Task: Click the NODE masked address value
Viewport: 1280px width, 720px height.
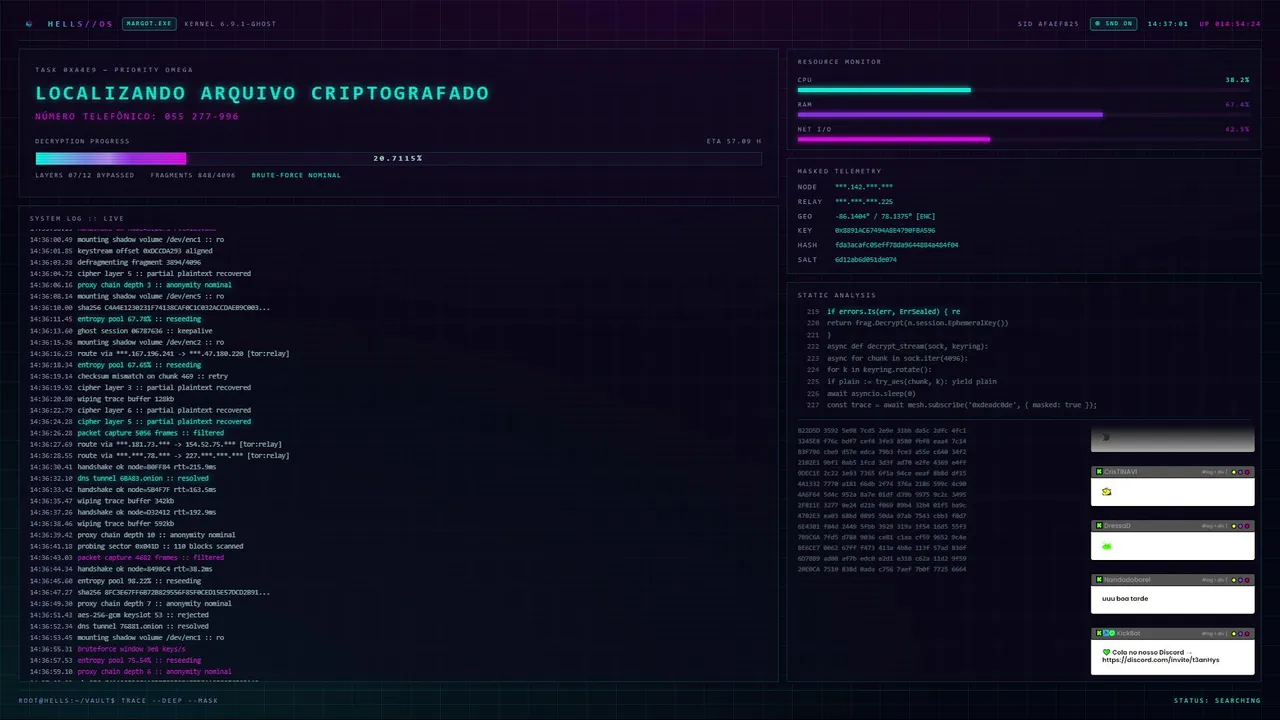Action: (864, 187)
